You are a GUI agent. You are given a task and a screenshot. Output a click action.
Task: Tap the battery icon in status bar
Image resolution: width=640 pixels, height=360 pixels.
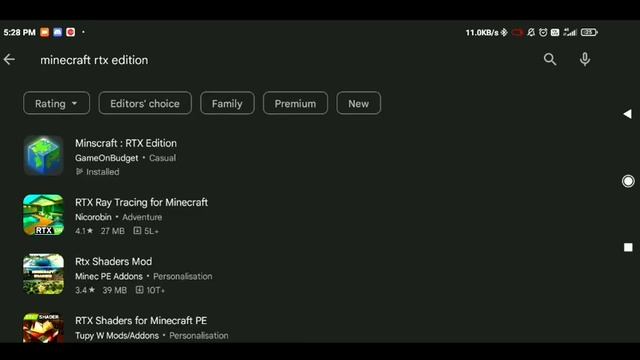click(589, 32)
